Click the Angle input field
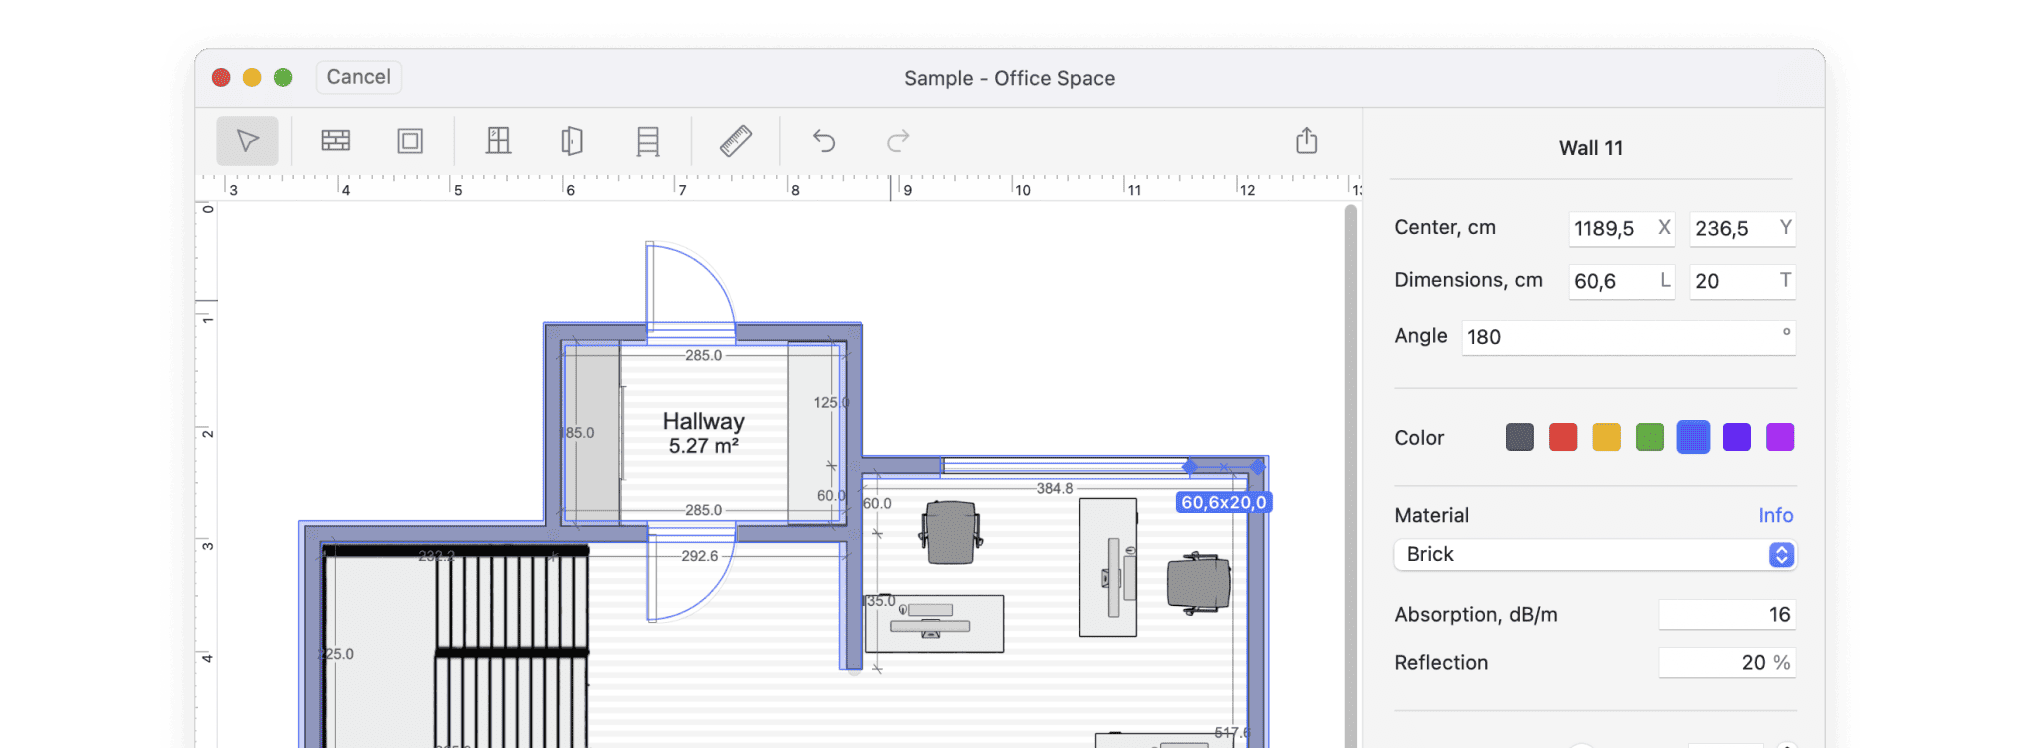 (1620, 337)
